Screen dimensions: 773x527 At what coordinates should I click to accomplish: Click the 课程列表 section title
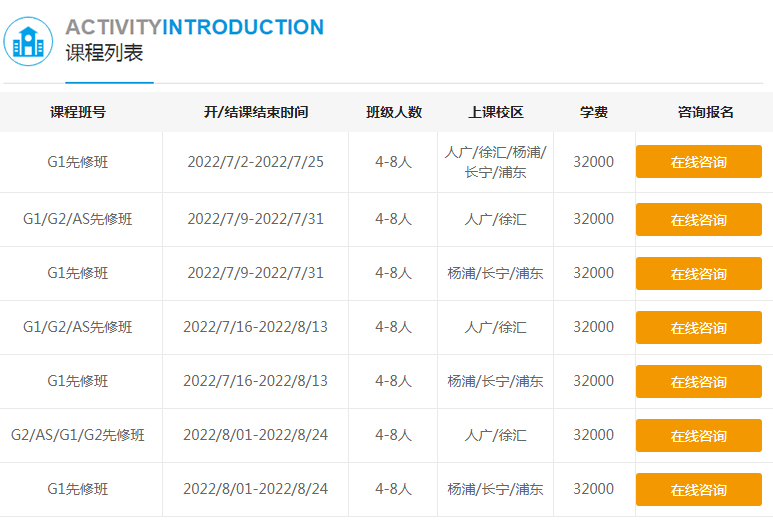point(104,54)
